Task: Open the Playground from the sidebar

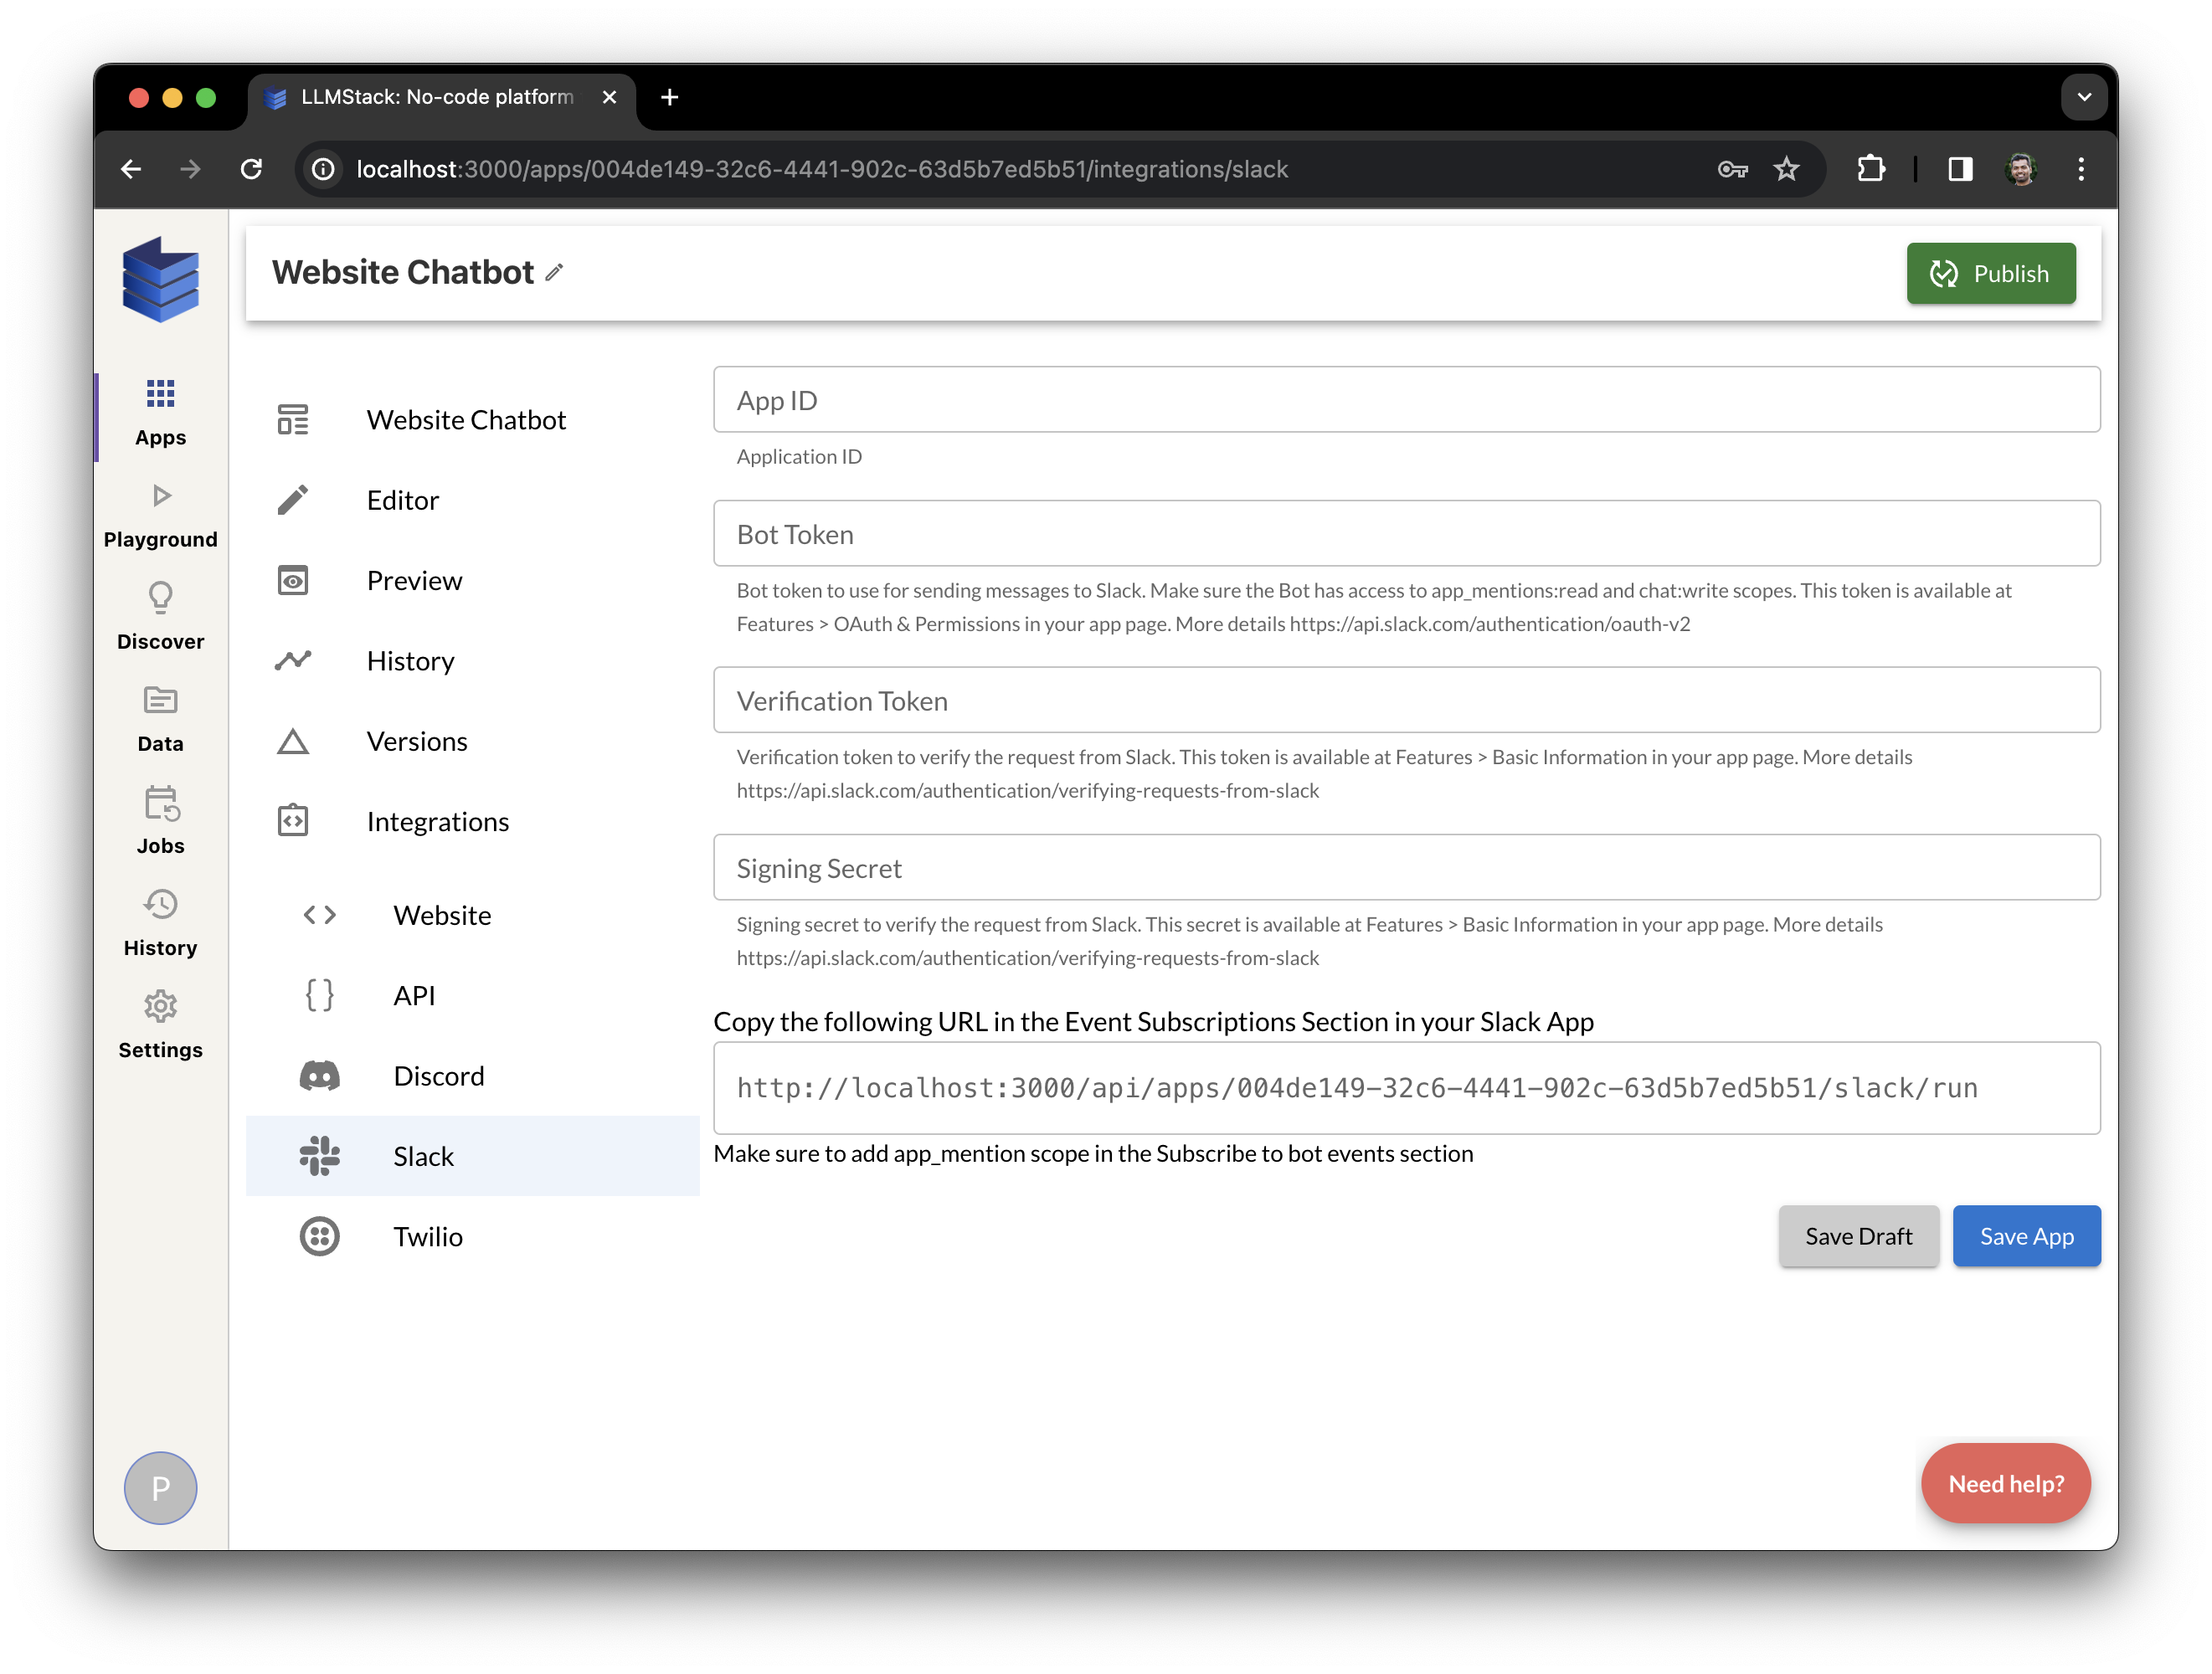Action: point(160,514)
